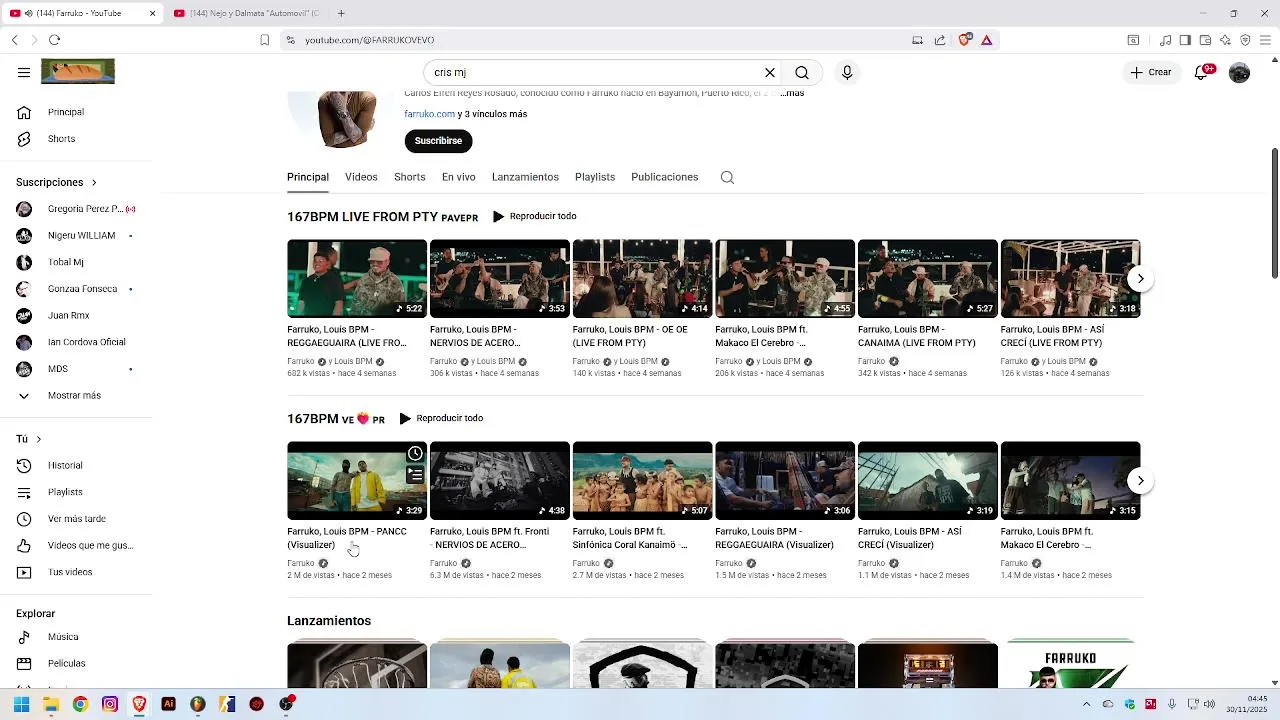Switch to the Videos tab
Image resolution: width=1280 pixels, height=720 pixels.
click(361, 177)
